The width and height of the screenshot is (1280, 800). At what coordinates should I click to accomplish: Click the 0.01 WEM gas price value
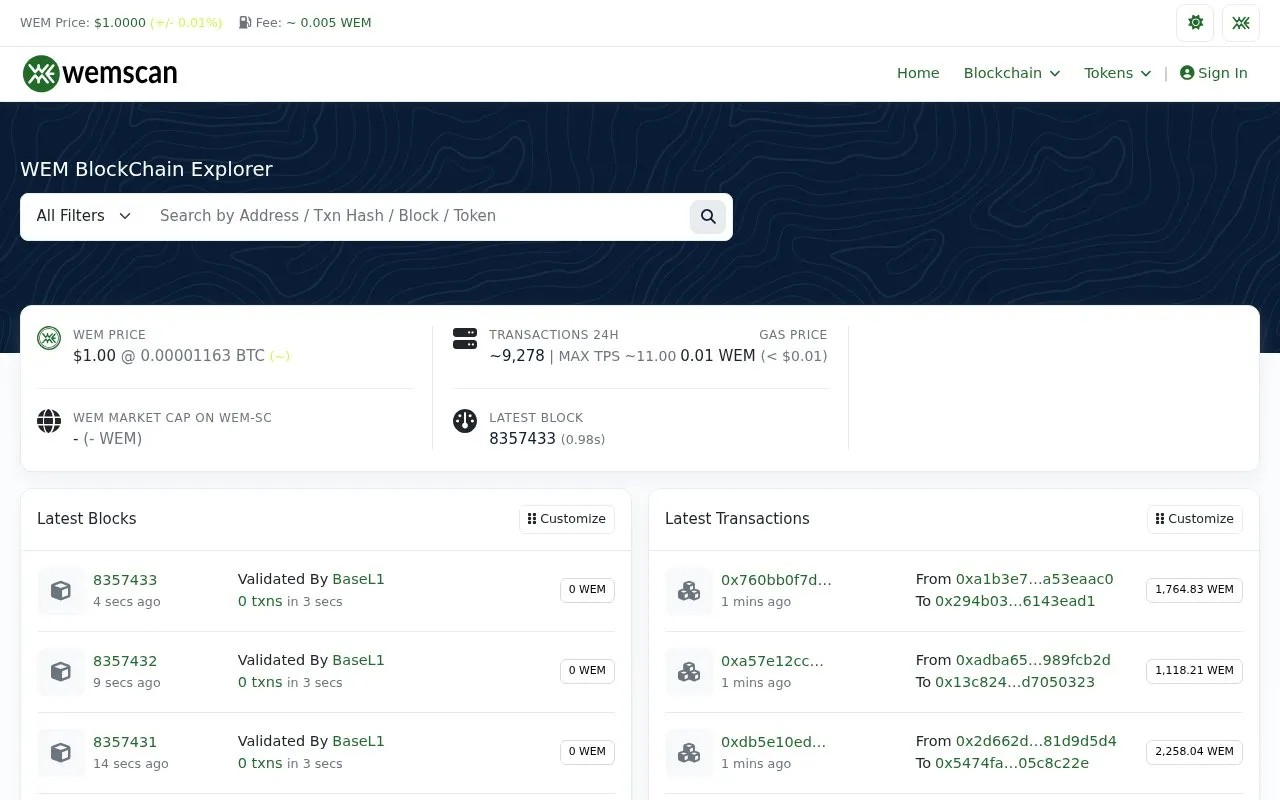[718, 356]
